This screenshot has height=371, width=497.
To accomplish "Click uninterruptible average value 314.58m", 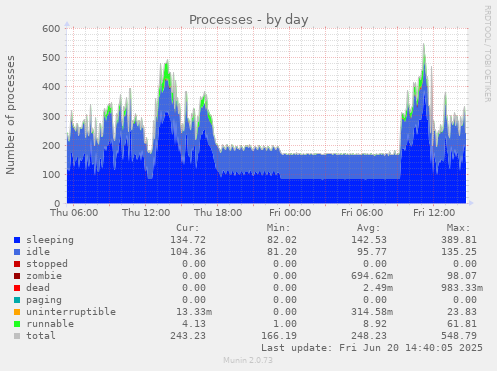I will 372,312.
